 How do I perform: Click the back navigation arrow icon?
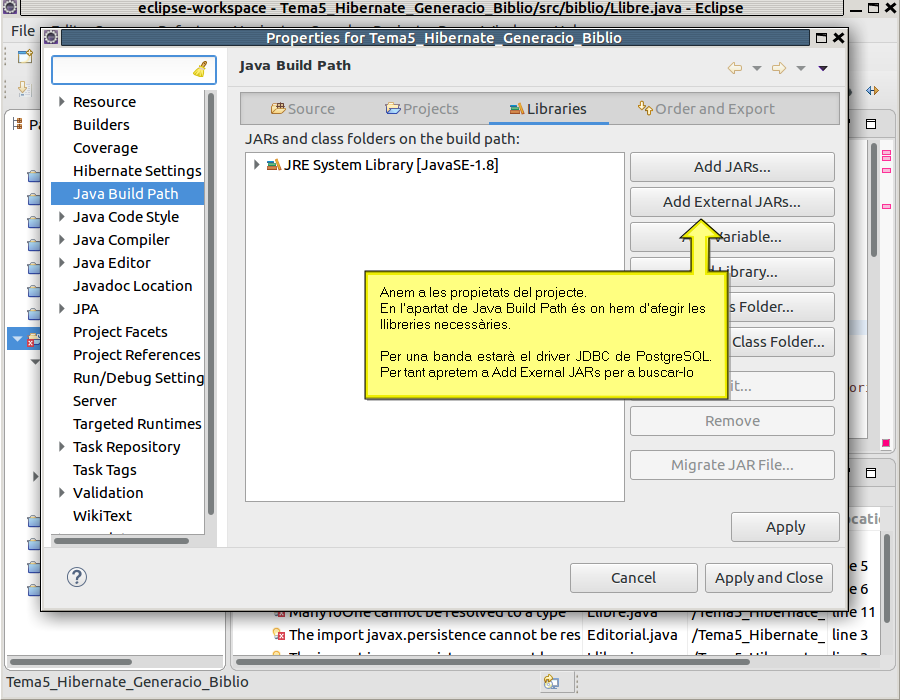(x=735, y=68)
